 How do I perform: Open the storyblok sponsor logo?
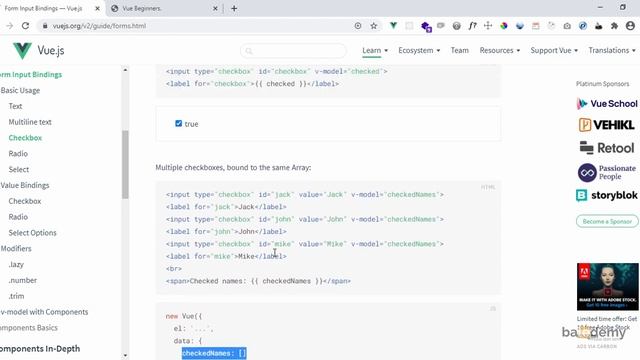pyautogui.click(x=607, y=195)
